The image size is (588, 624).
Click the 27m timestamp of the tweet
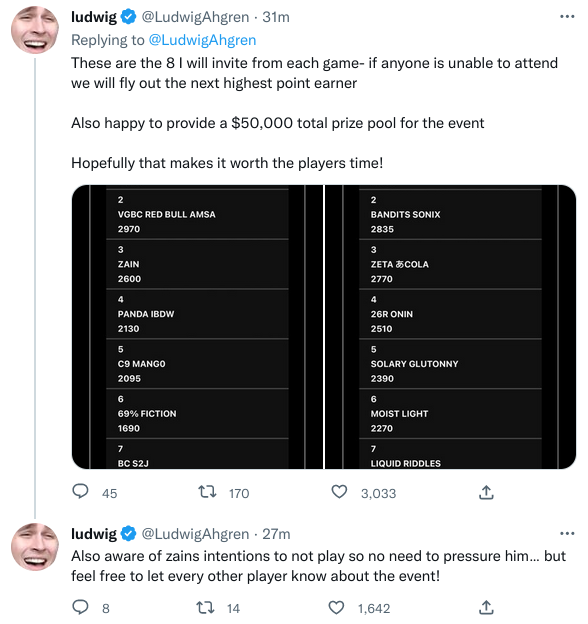(276, 534)
